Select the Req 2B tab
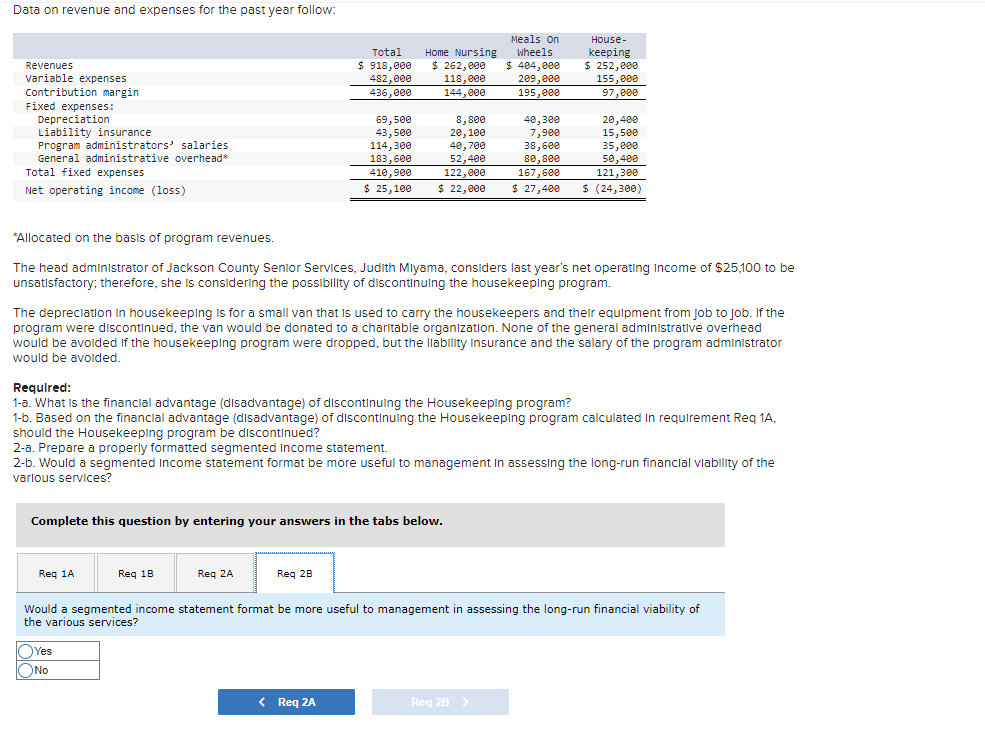Viewport: 985px width, 736px height. point(295,573)
